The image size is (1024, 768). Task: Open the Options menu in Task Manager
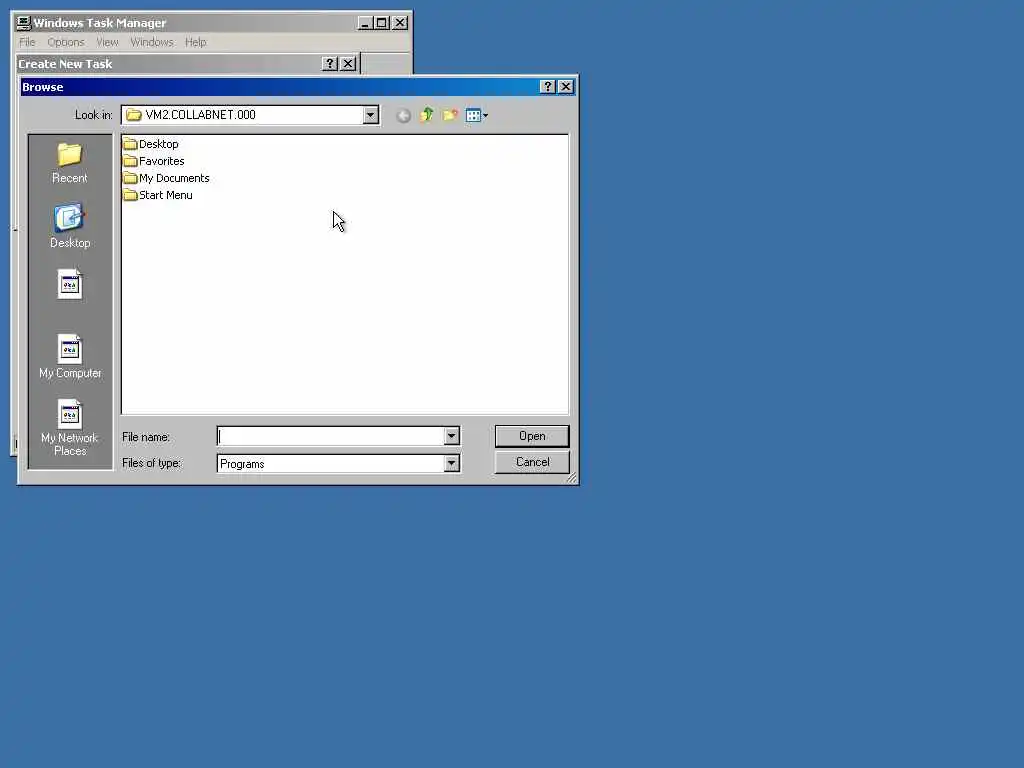[x=65, y=42]
